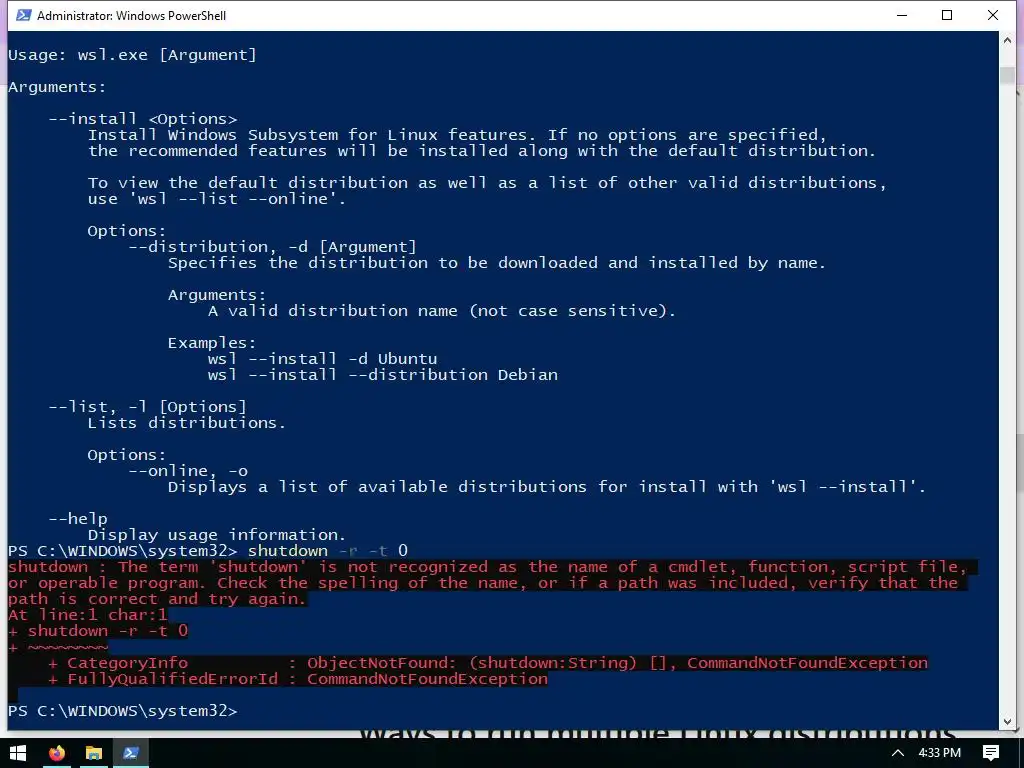The height and width of the screenshot is (768, 1024).
Task: Click 'Specifies the distribution to be downloaded' line
Action: click(x=497, y=263)
